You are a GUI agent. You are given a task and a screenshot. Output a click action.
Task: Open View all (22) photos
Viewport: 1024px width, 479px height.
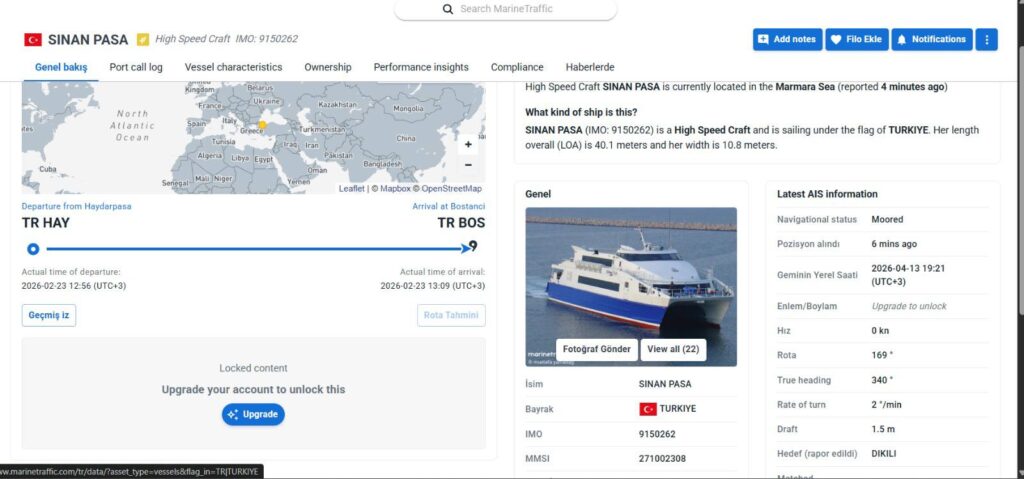[x=673, y=349]
